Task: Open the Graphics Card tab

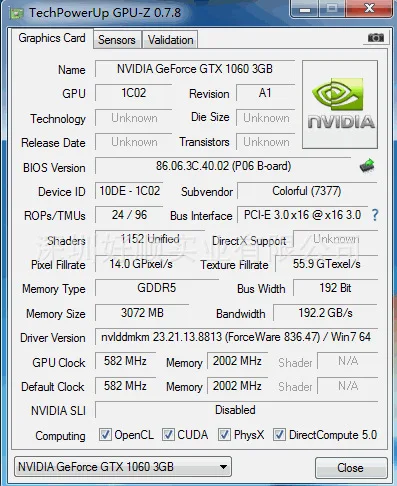Action: (x=52, y=38)
